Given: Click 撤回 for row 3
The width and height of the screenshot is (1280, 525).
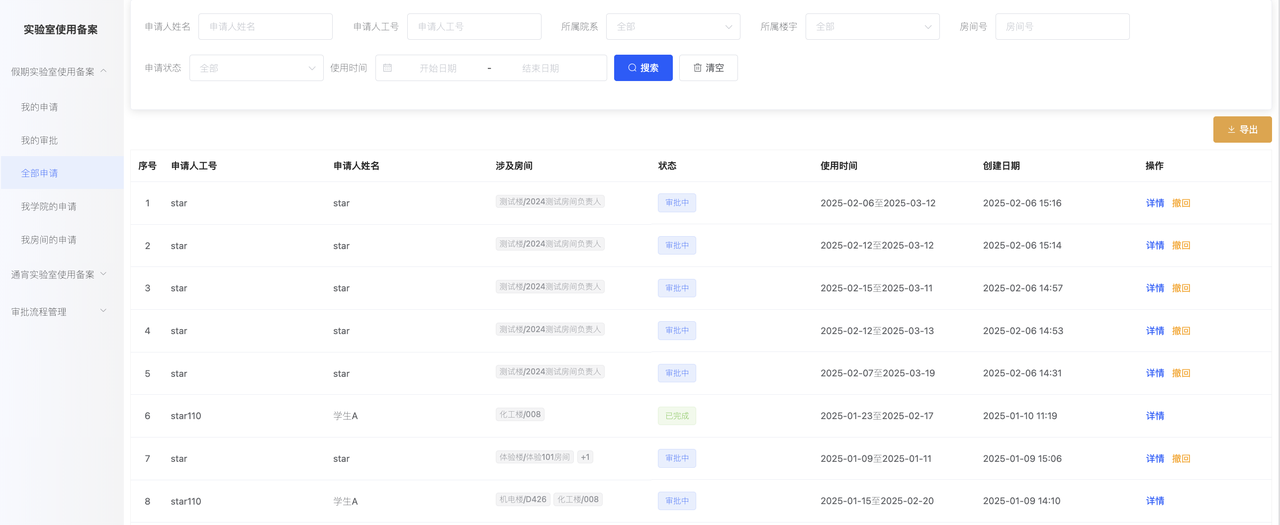Looking at the screenshot, I should (1181, 288).
